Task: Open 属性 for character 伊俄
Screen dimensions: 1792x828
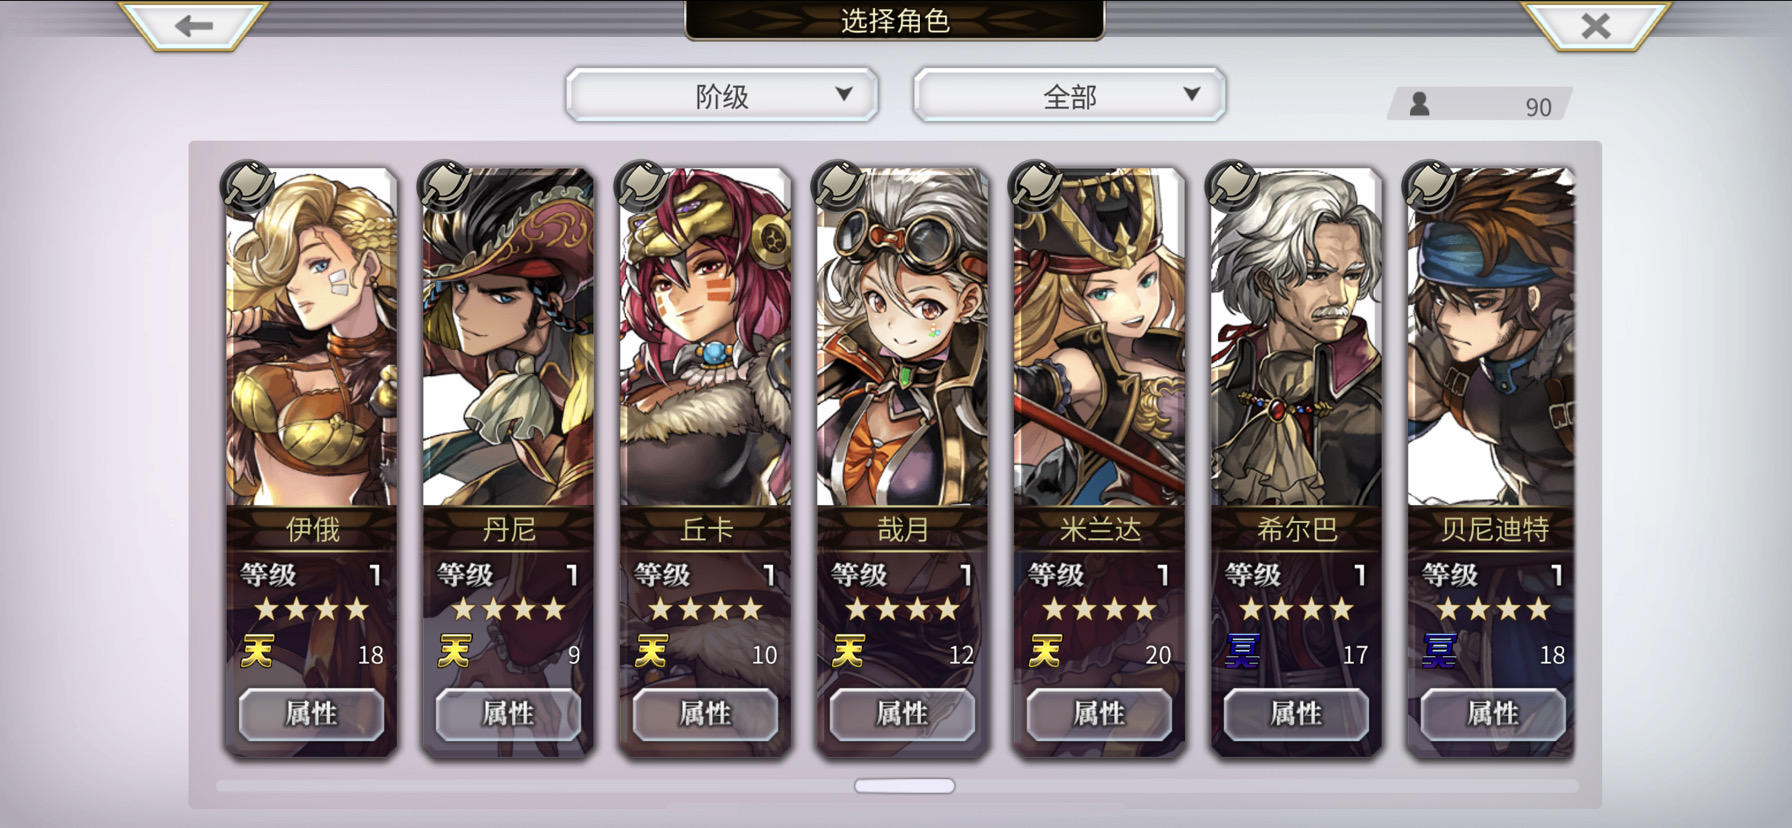Action: click(x=311, y=714)
